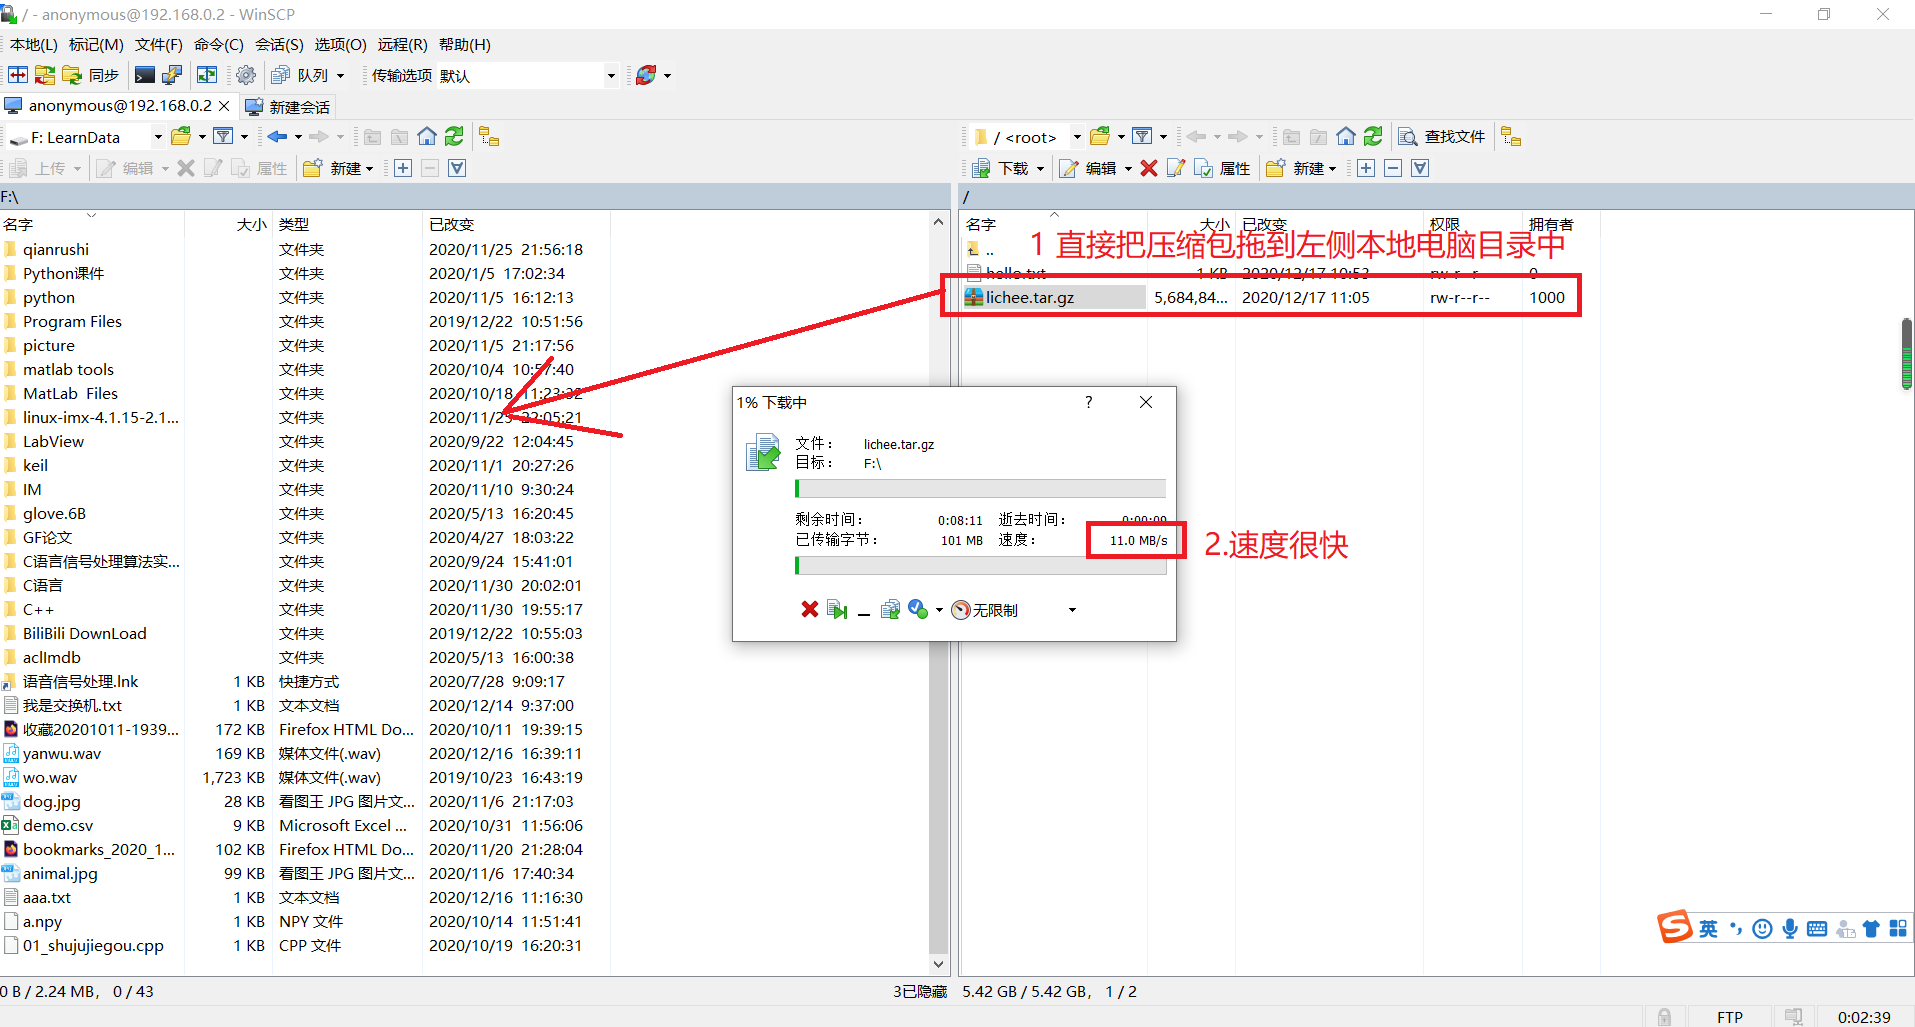Go to remote home directory
Screen dimensions: 1915x1027
tap(1346, 137)
